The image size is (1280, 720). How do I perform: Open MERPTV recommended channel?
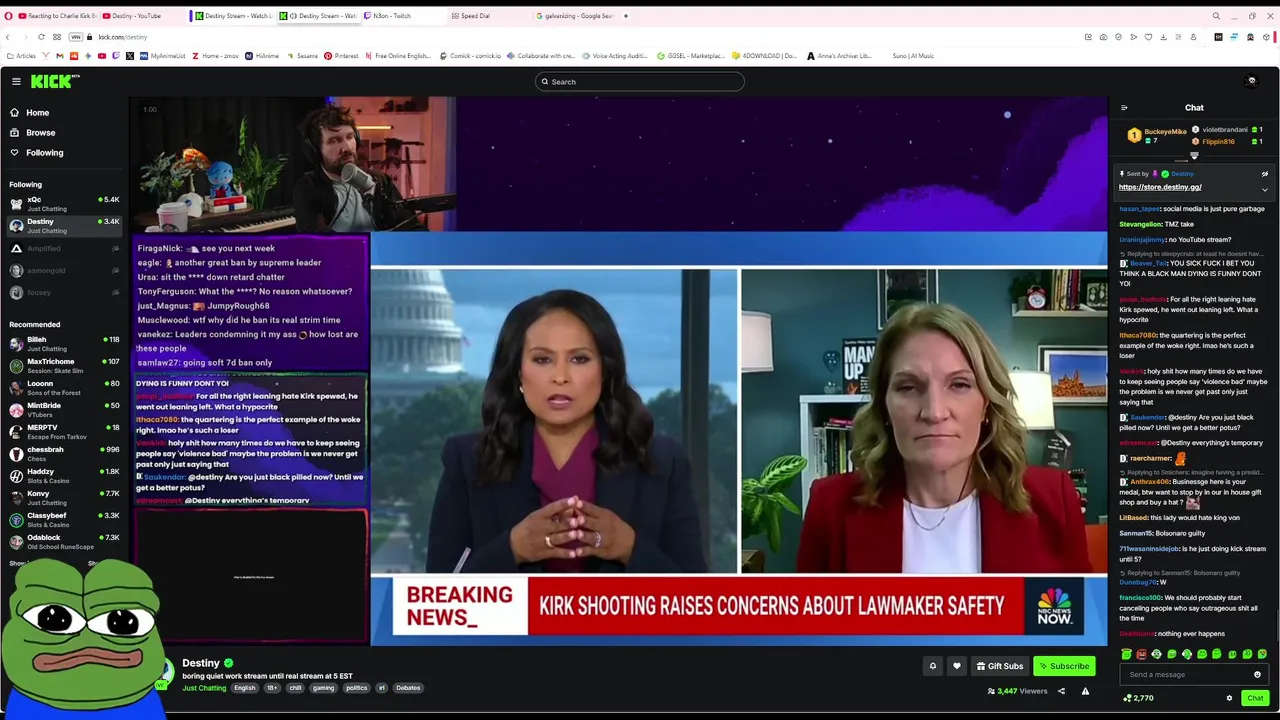64,431
